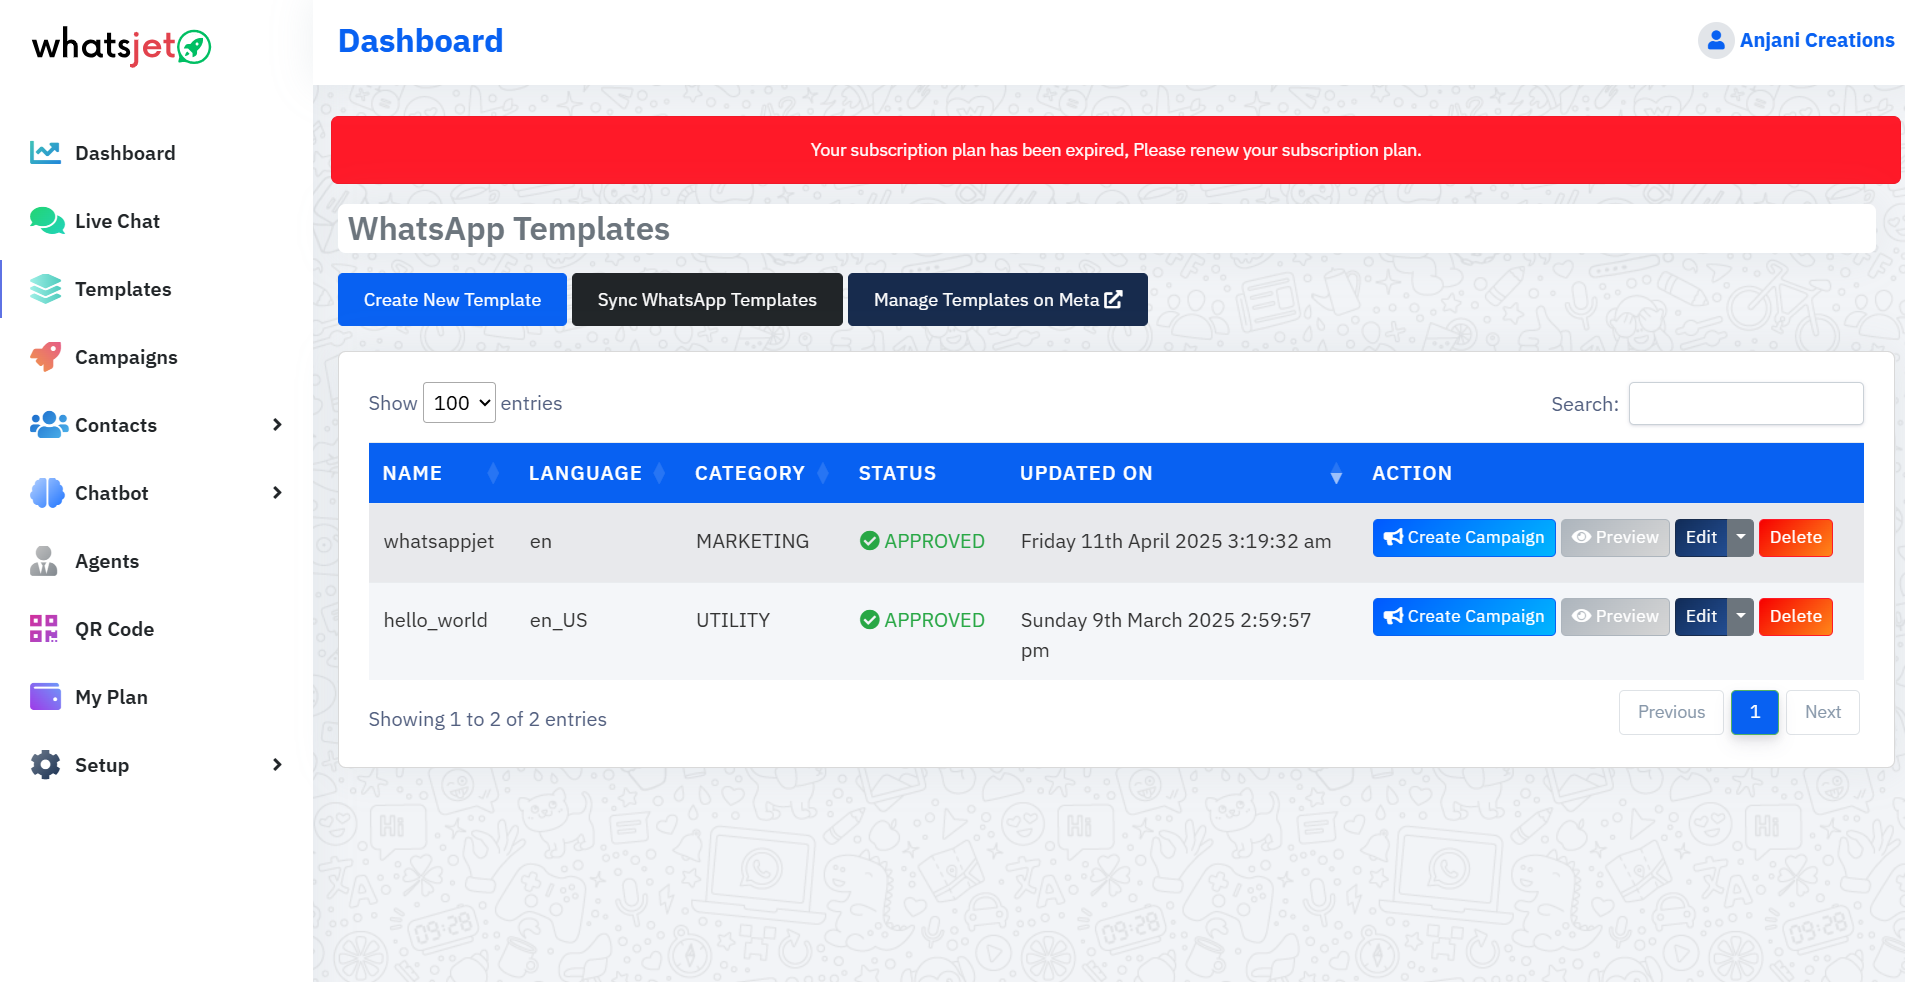Go to page 1 in pagination
This screenshot has height=982, width=1905.
(x=1755, y=712)
